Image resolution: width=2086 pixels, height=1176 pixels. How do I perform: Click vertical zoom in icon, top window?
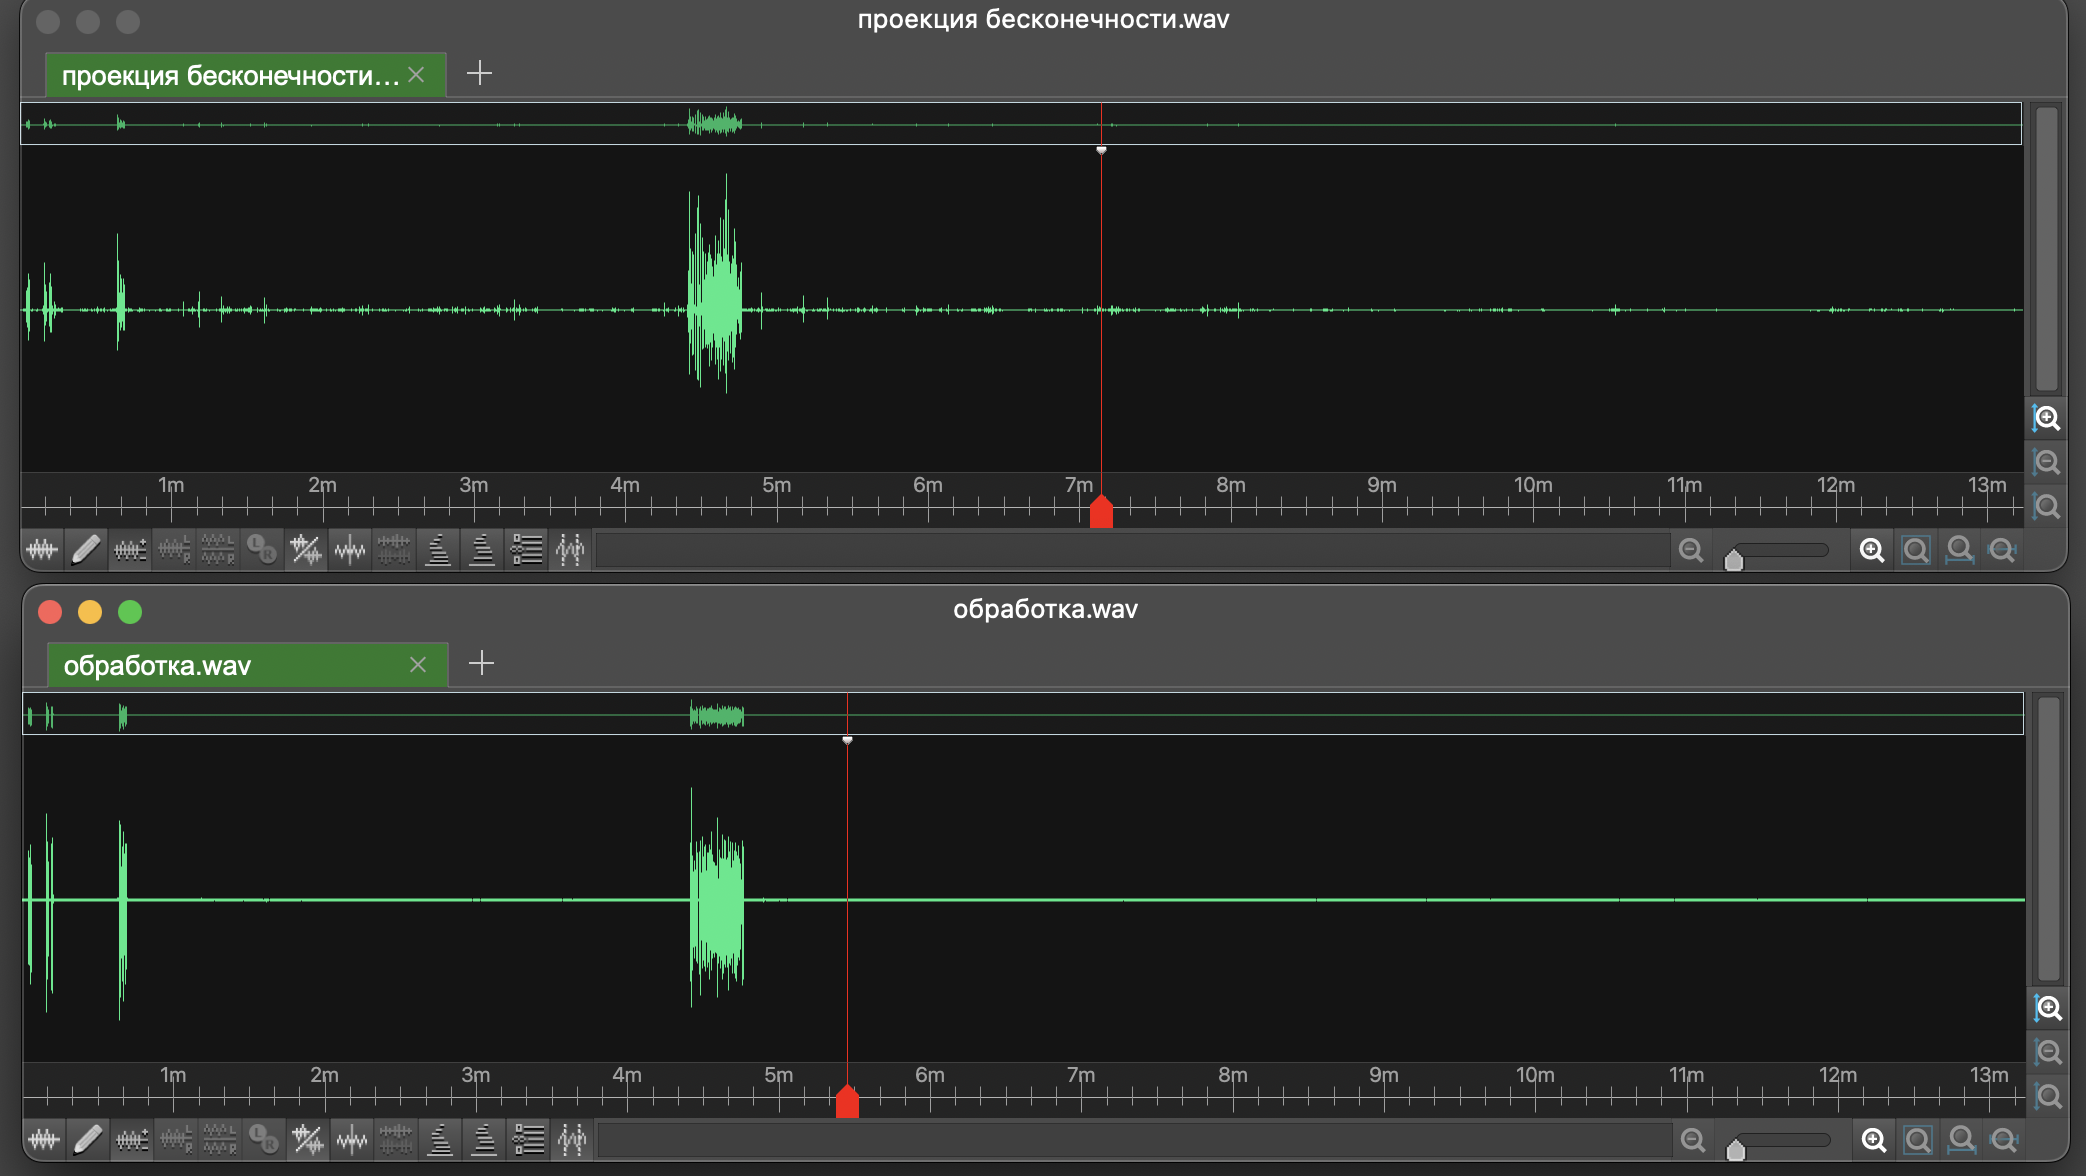pos(2047,418)
